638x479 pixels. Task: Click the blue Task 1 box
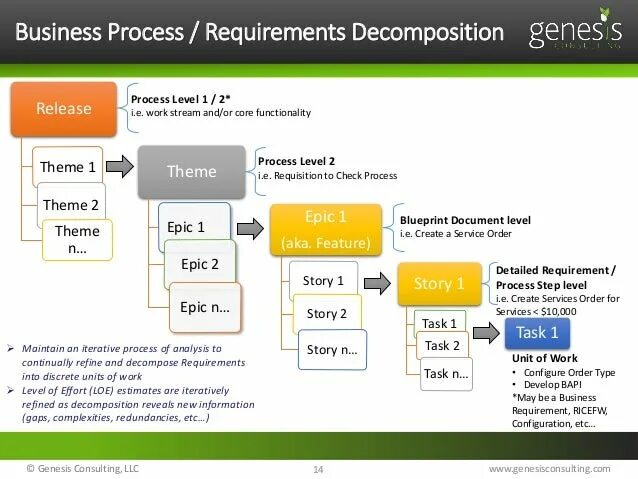click(x=537, y=333)
